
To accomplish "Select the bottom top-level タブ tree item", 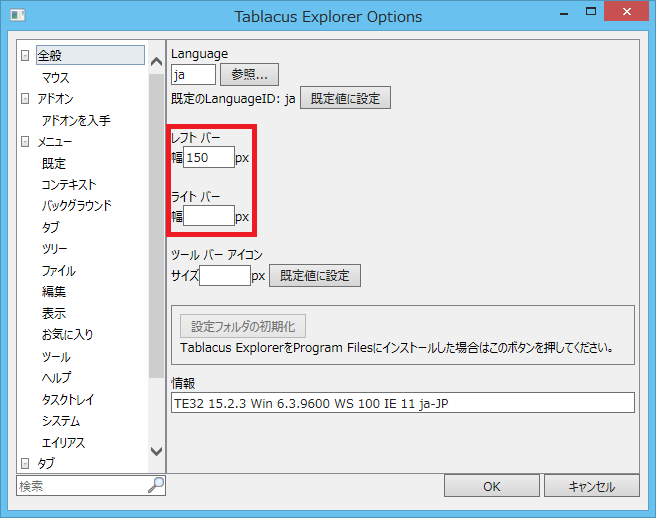I will click(46, 463).
